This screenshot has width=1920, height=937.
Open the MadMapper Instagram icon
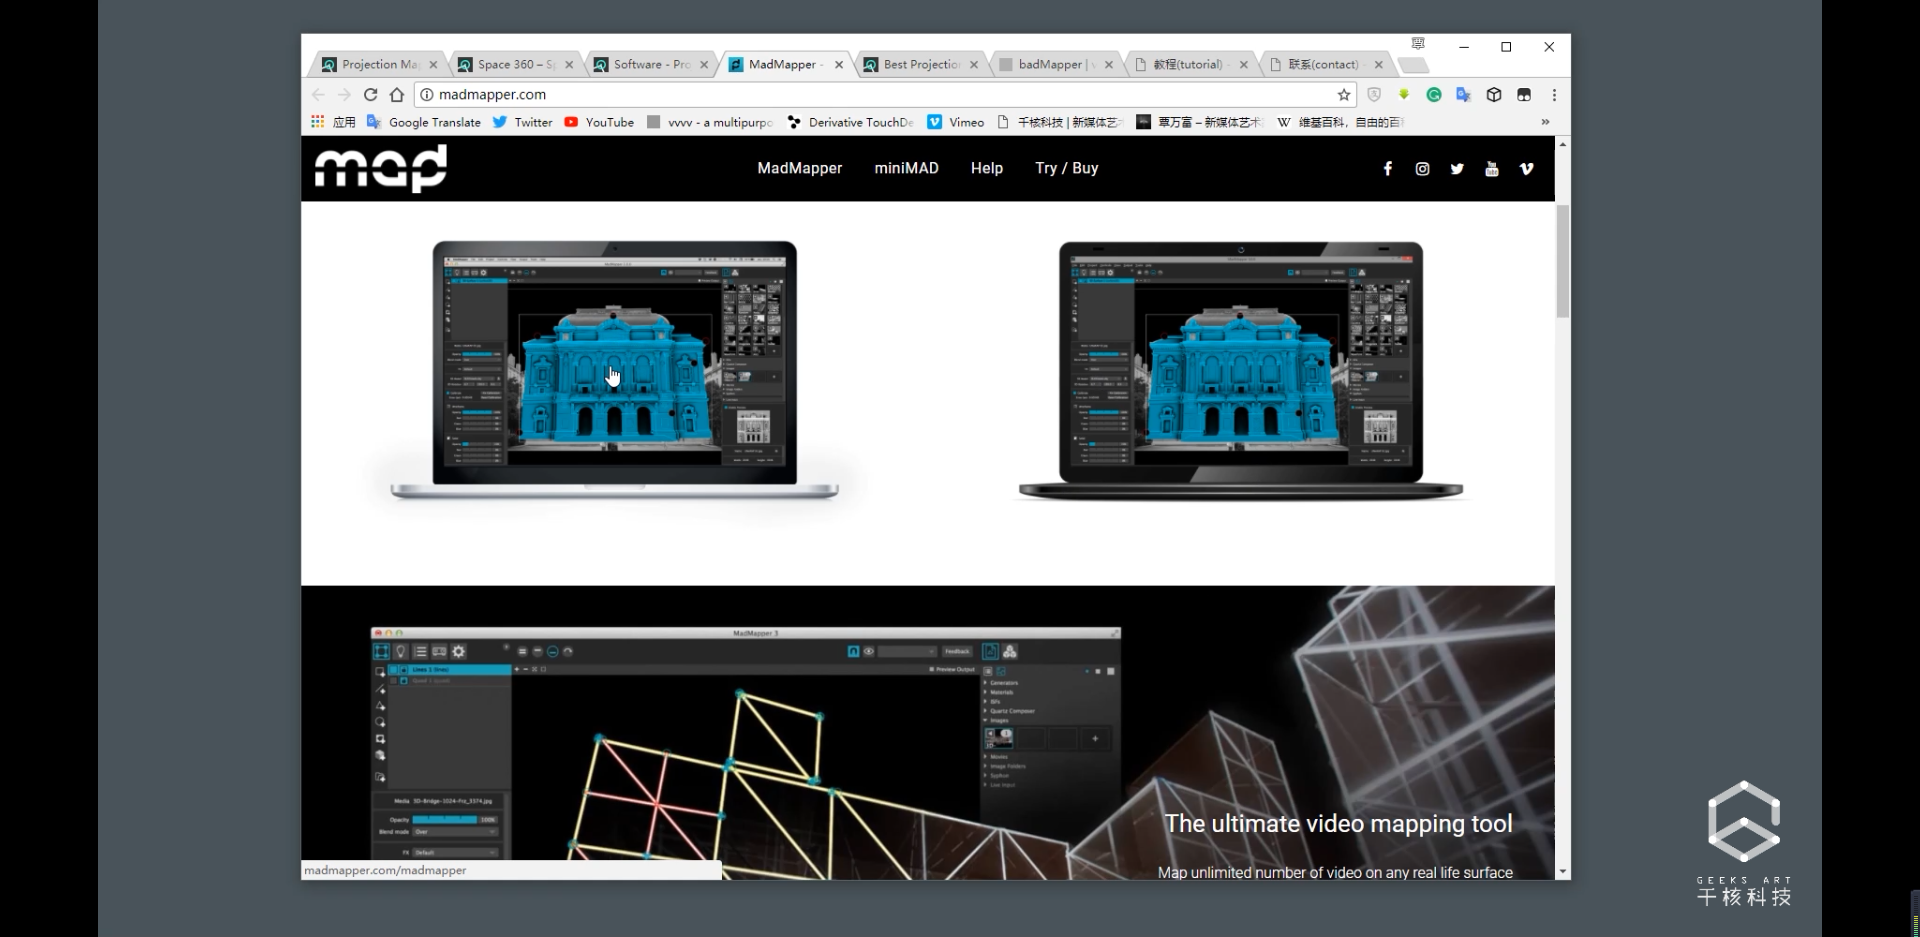(x=1422, y=169)
